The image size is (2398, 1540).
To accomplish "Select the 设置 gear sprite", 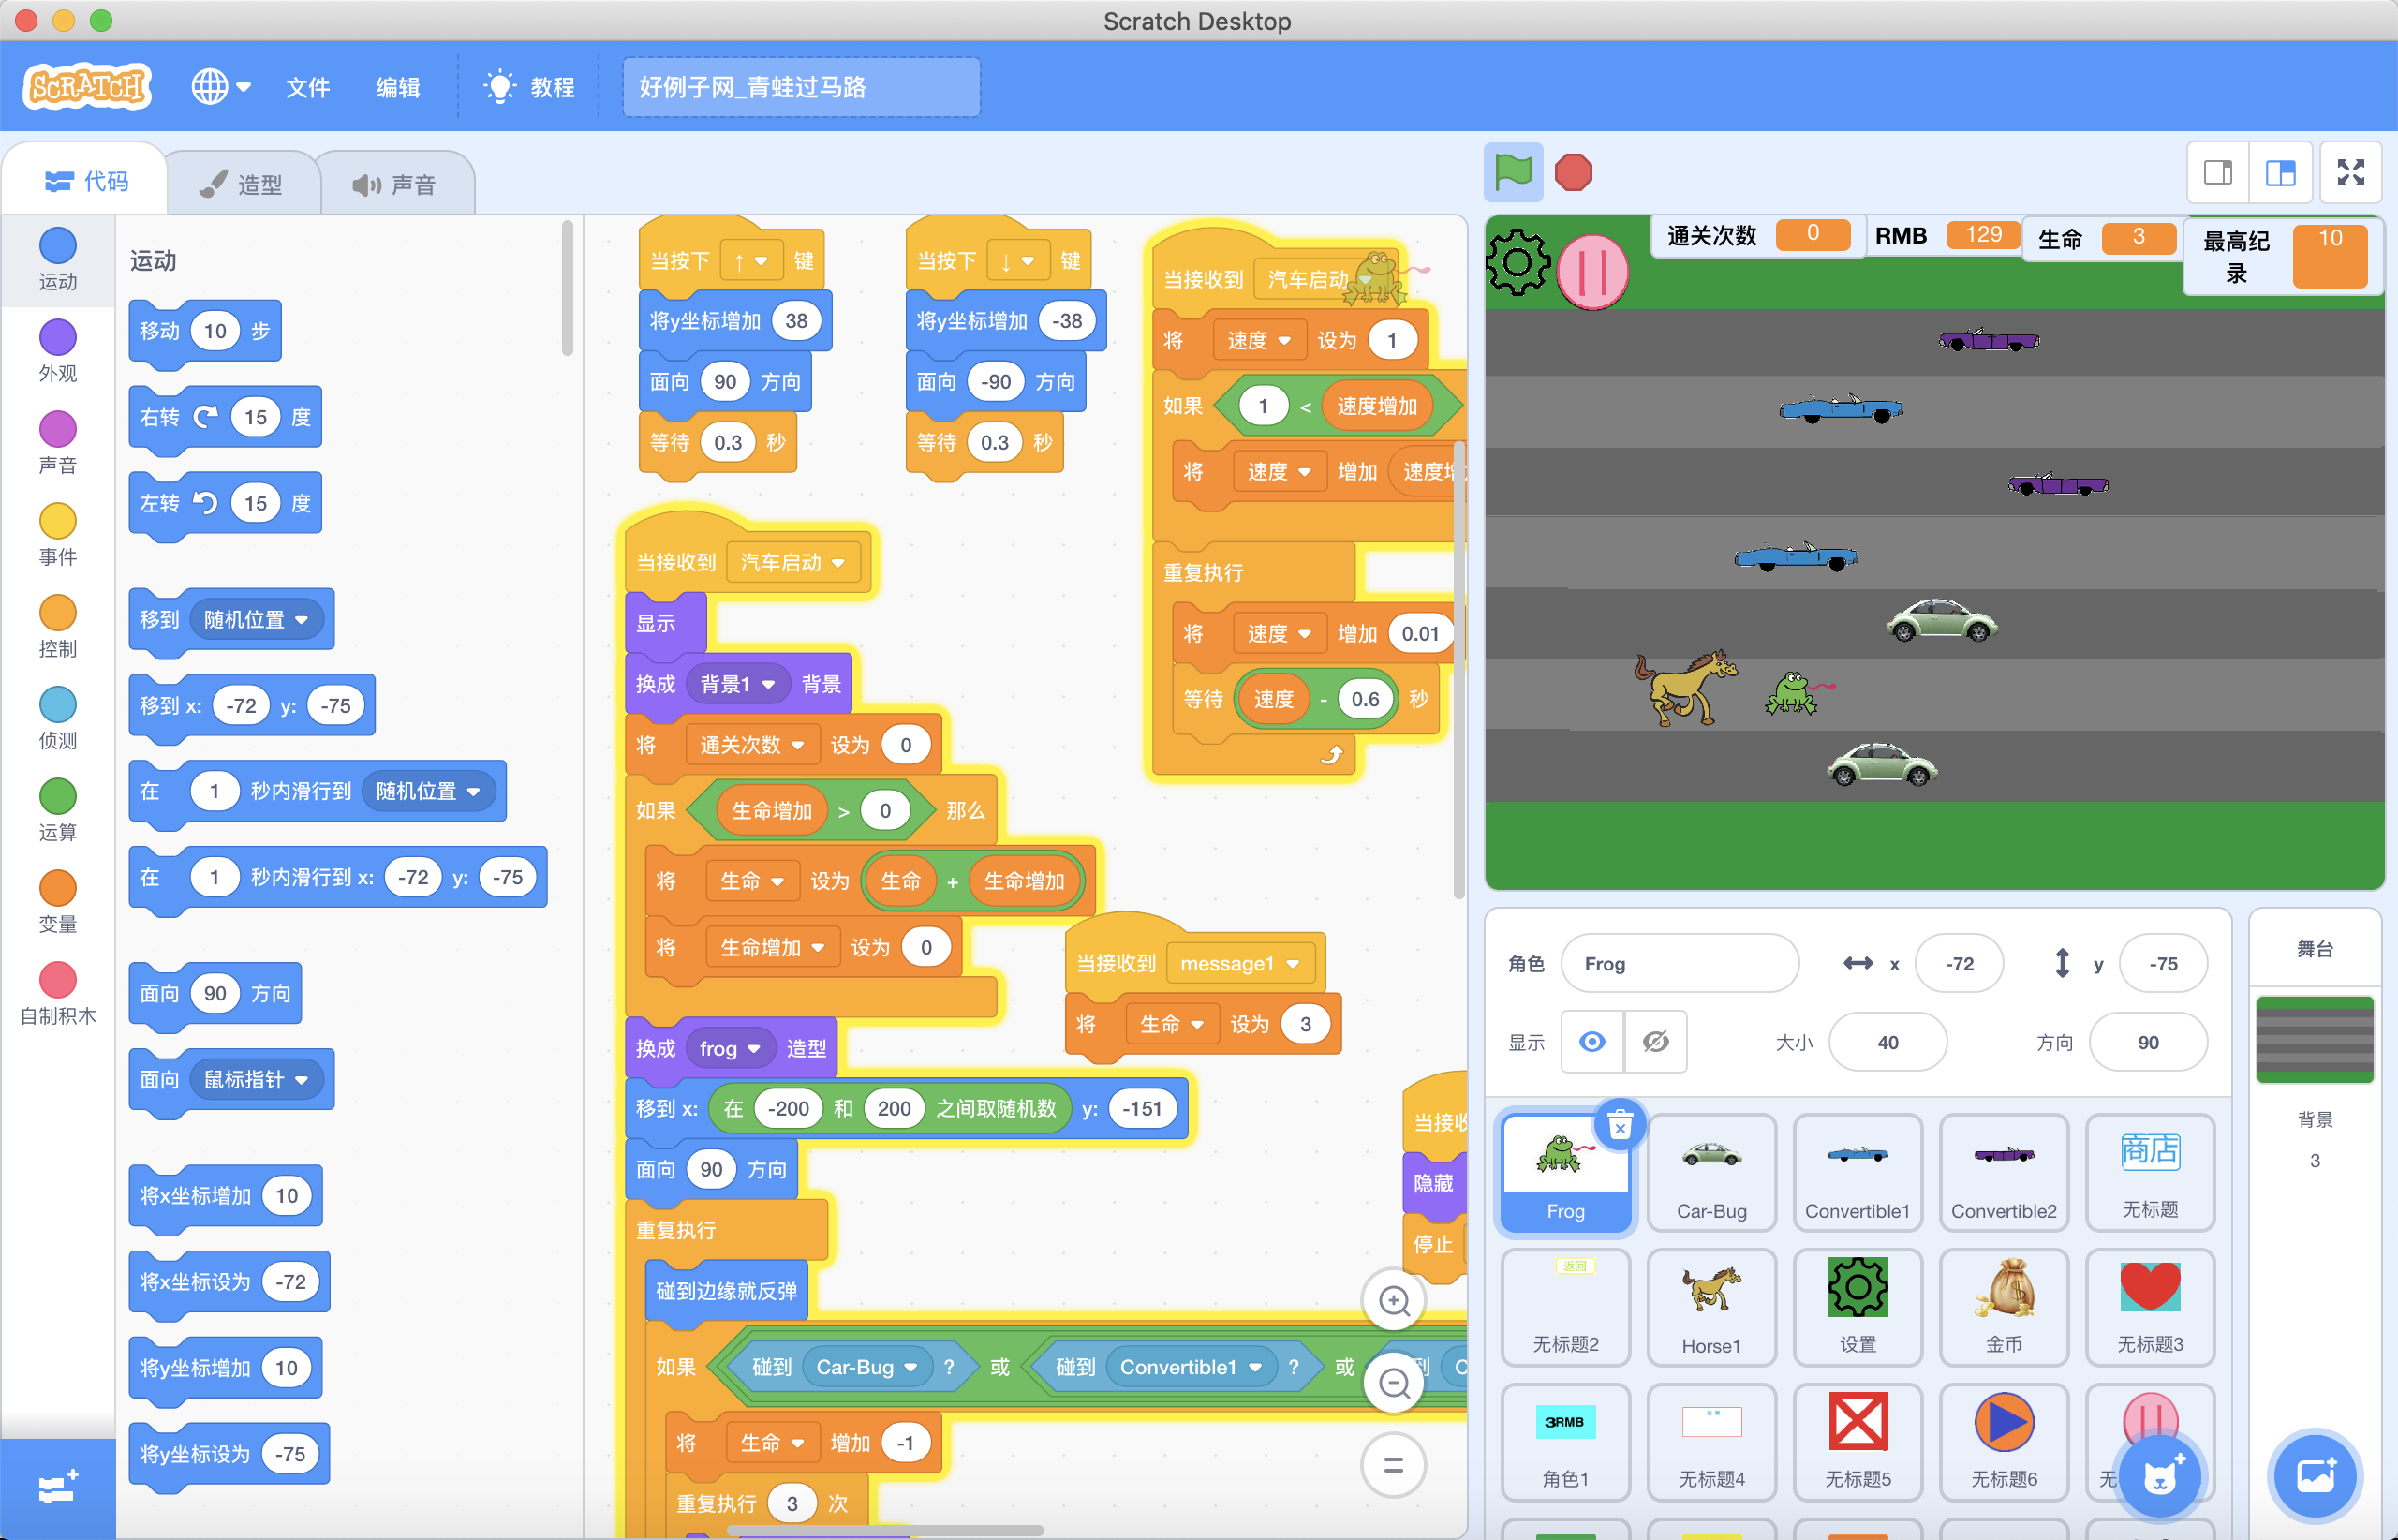I will 1857,1307.
